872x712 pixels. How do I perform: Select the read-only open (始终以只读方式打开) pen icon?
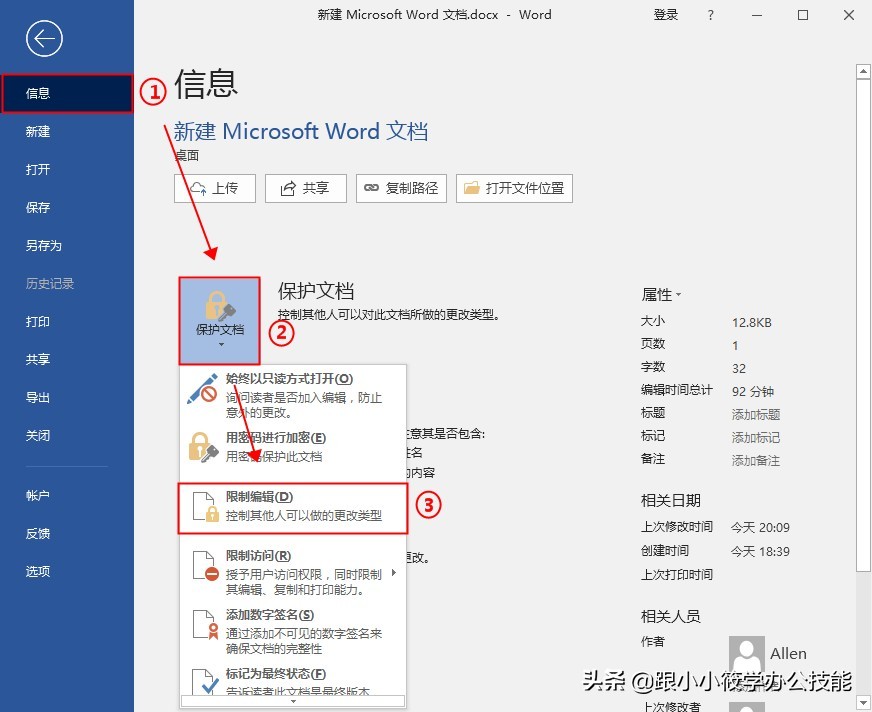coord(203,389)
